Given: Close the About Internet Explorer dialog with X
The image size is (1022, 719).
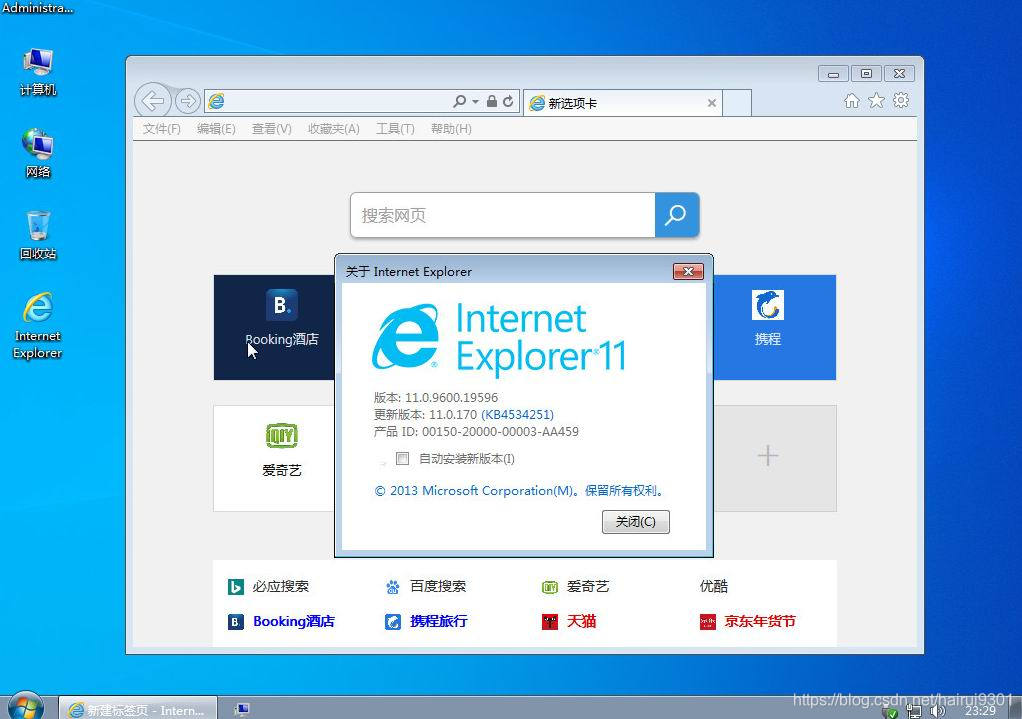Looking at the screenshot, I should click(688, 271).
